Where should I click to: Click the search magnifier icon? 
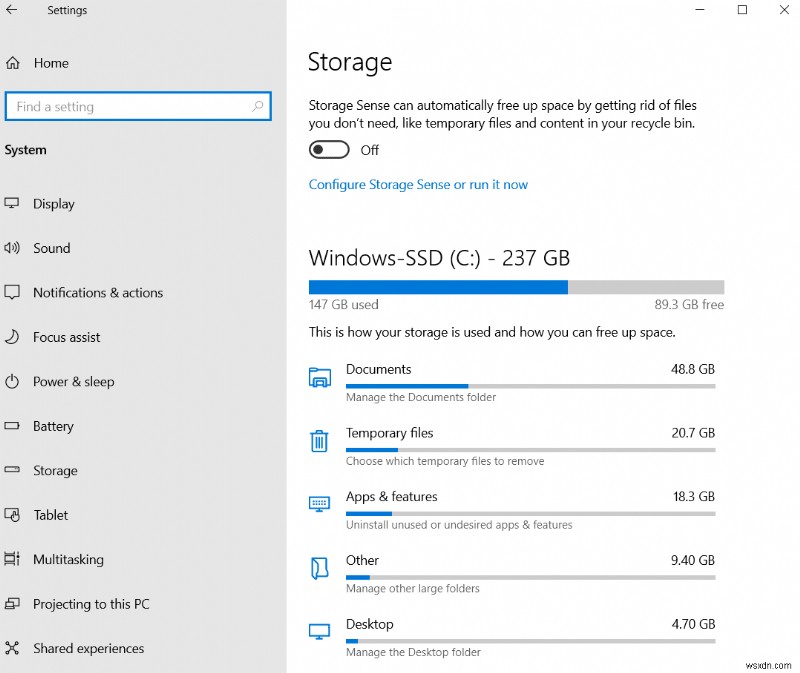pos(258,106)
